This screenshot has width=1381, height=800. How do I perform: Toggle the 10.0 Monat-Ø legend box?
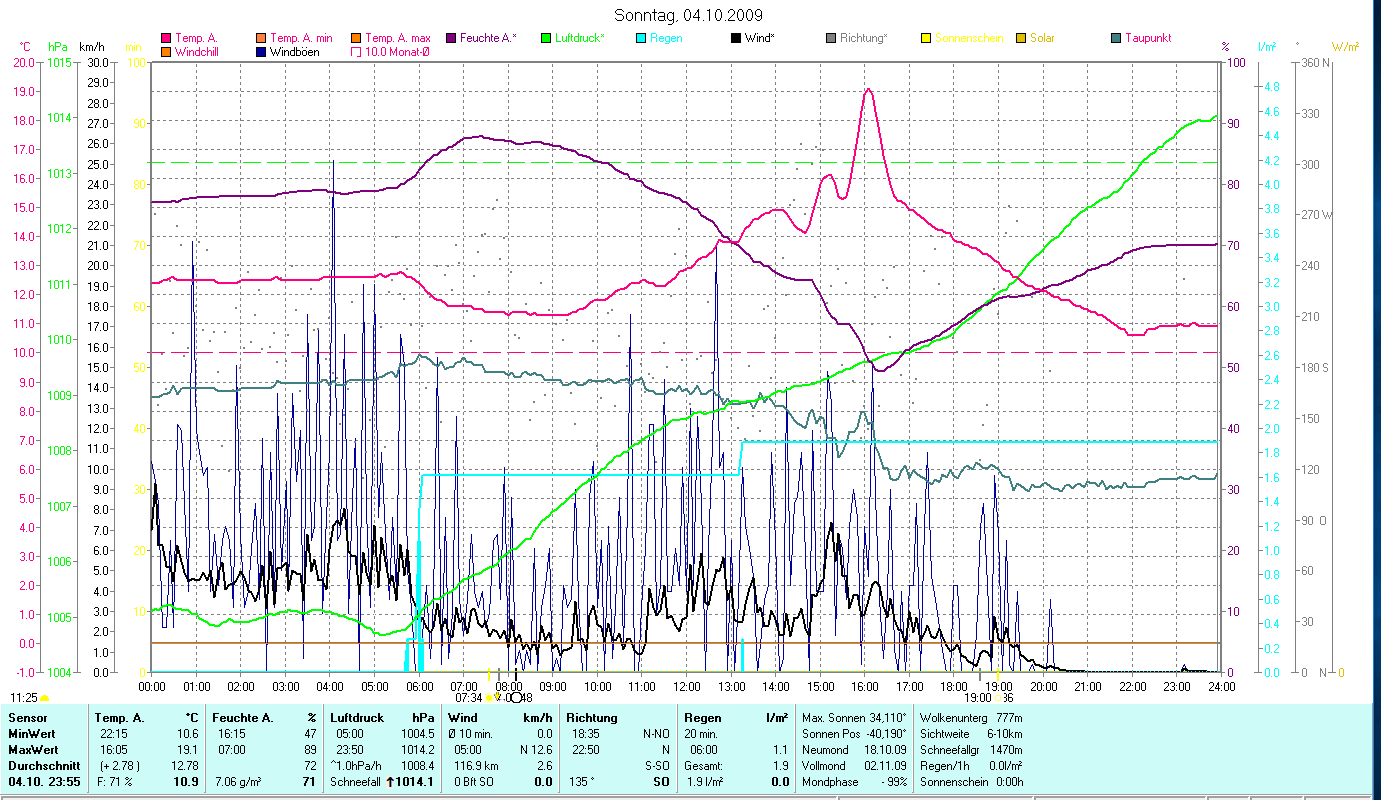(356, 52)
